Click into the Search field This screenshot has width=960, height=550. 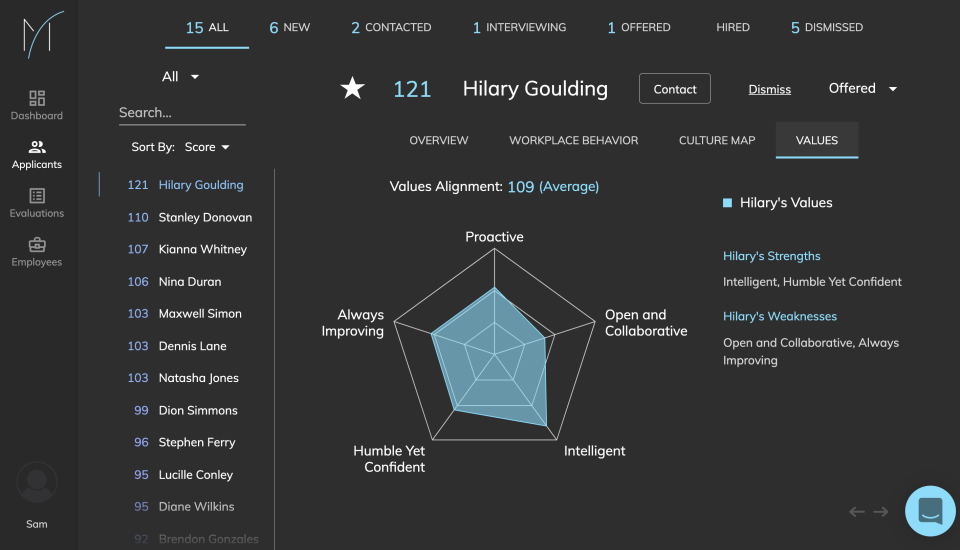[x=182, y=113]
